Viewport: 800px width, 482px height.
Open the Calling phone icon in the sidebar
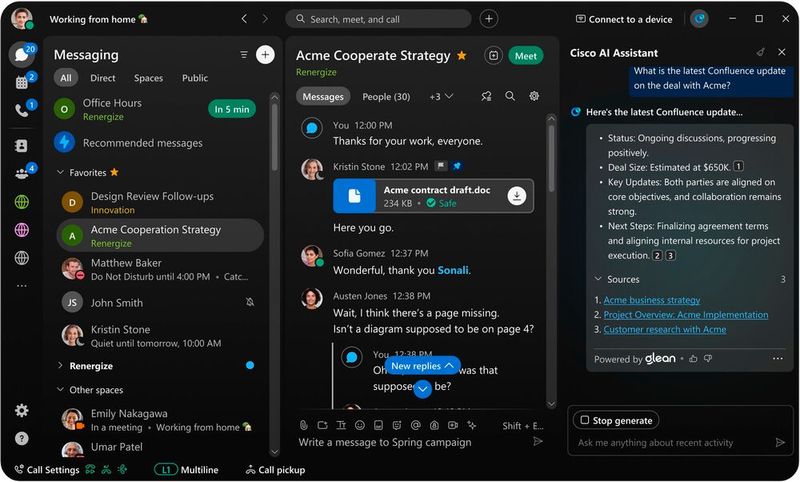click(21, 110)
